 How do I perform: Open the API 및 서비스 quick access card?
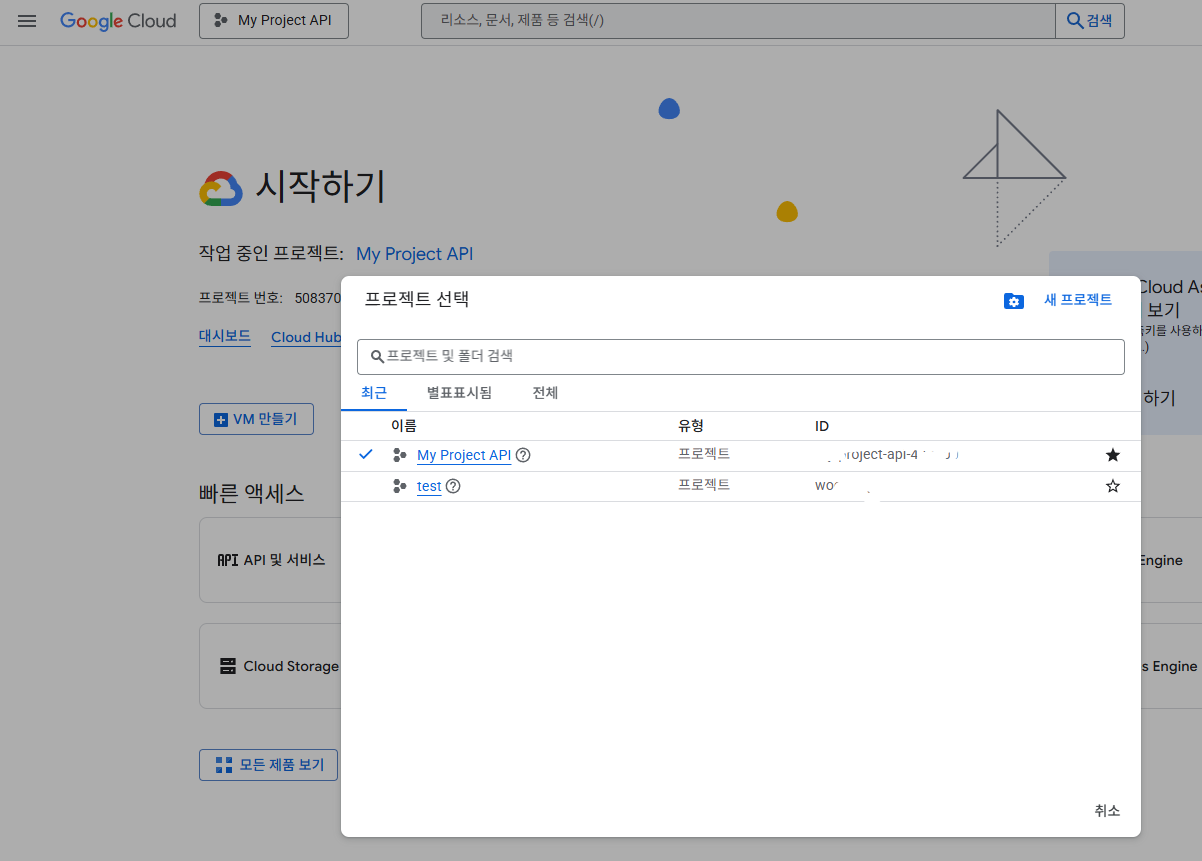pyautogui.click(x=270, y=560)
